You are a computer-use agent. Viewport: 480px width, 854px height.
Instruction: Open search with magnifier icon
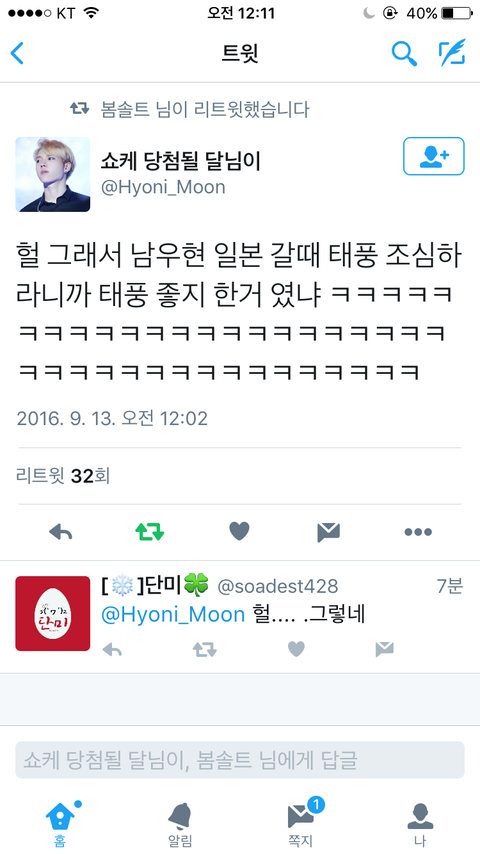point(404,53)
